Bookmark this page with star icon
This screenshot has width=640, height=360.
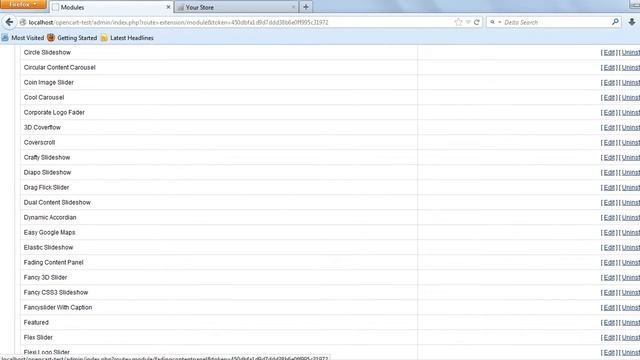click(458, 22)
